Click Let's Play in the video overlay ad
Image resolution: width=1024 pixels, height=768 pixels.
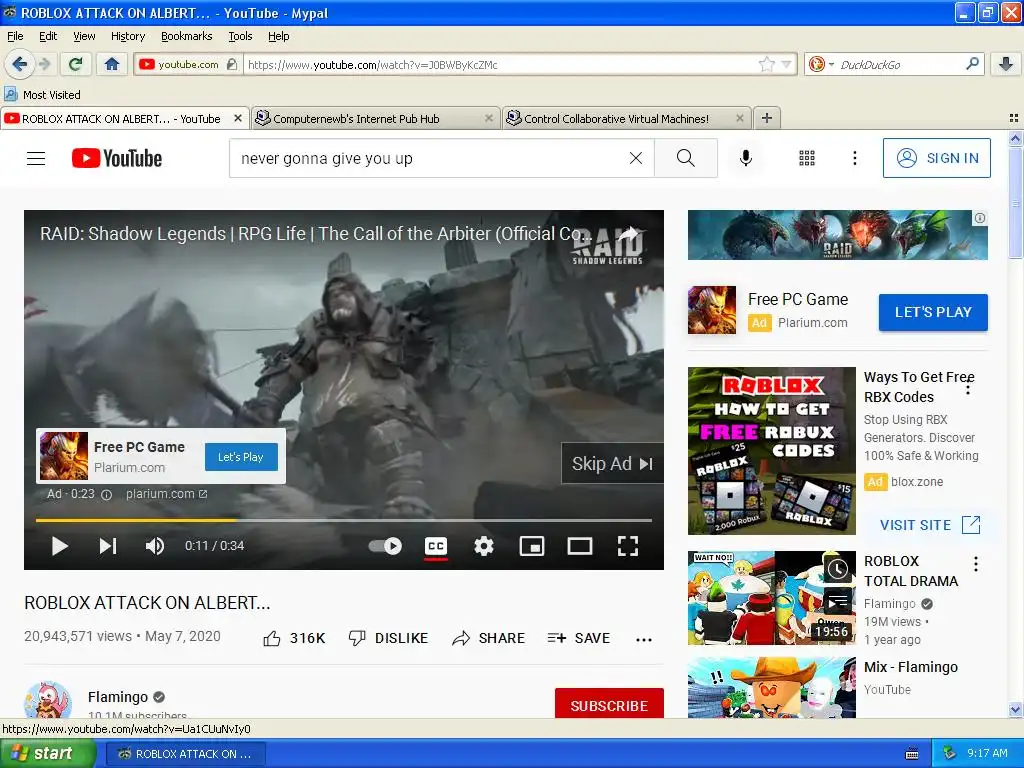(x=241, y=456)
